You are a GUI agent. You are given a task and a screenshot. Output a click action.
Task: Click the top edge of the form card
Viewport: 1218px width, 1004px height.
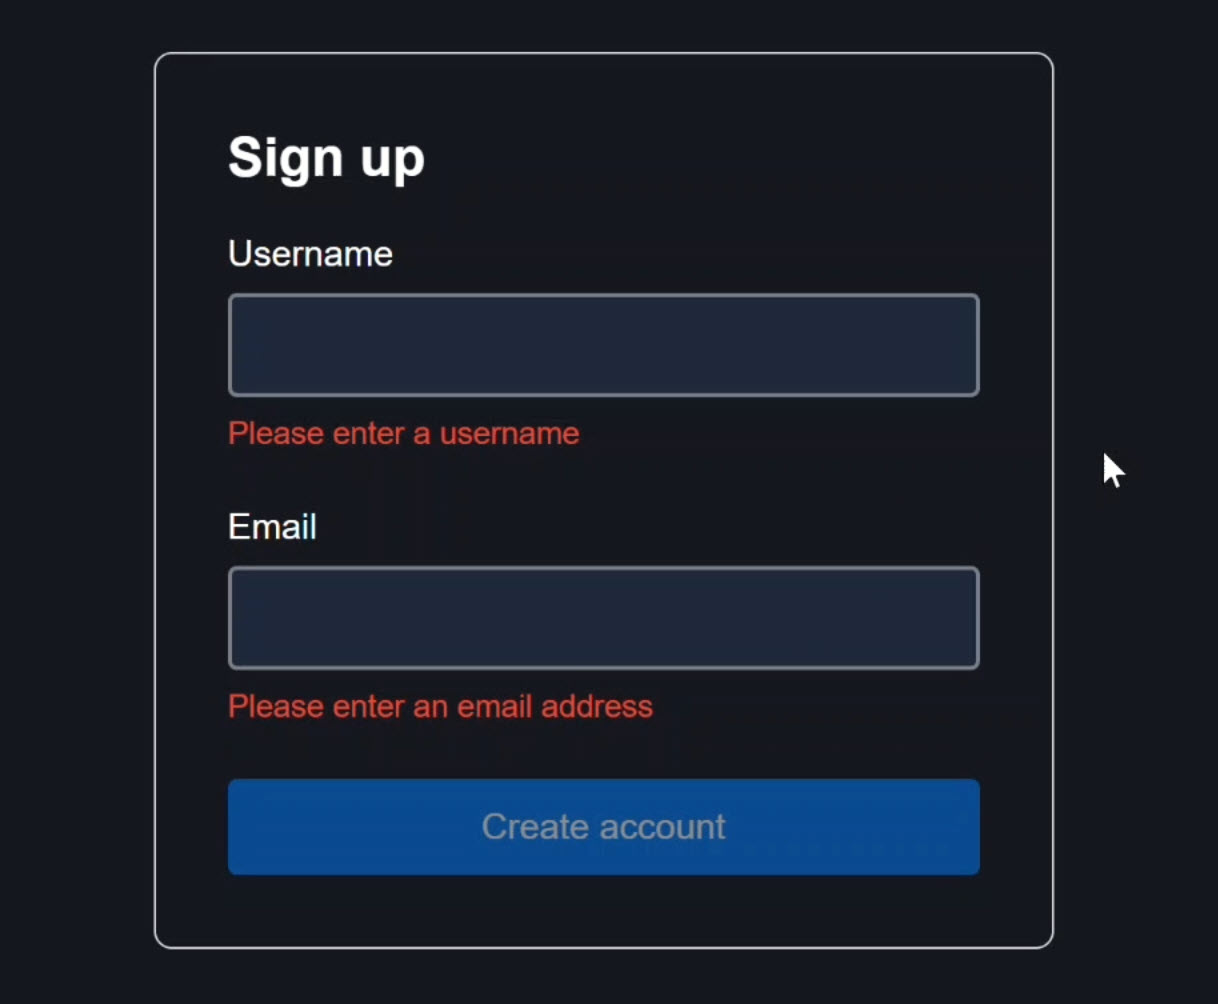(603, 55)
